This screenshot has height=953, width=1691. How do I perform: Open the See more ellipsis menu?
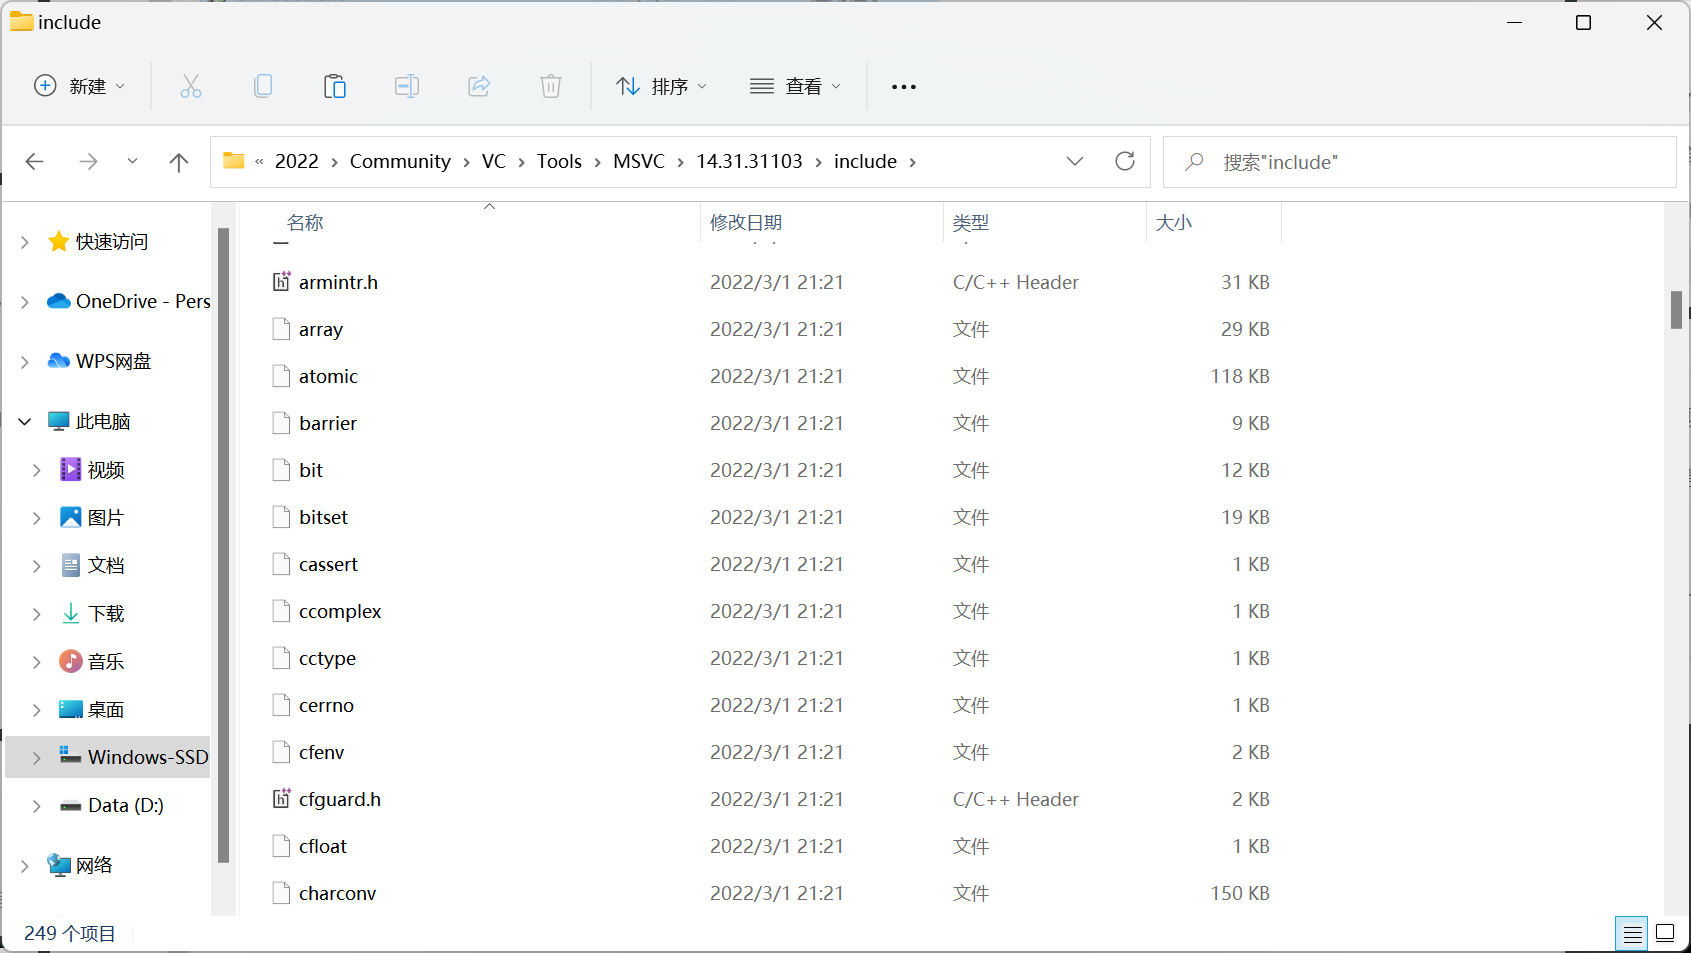[x=903, y=86]
